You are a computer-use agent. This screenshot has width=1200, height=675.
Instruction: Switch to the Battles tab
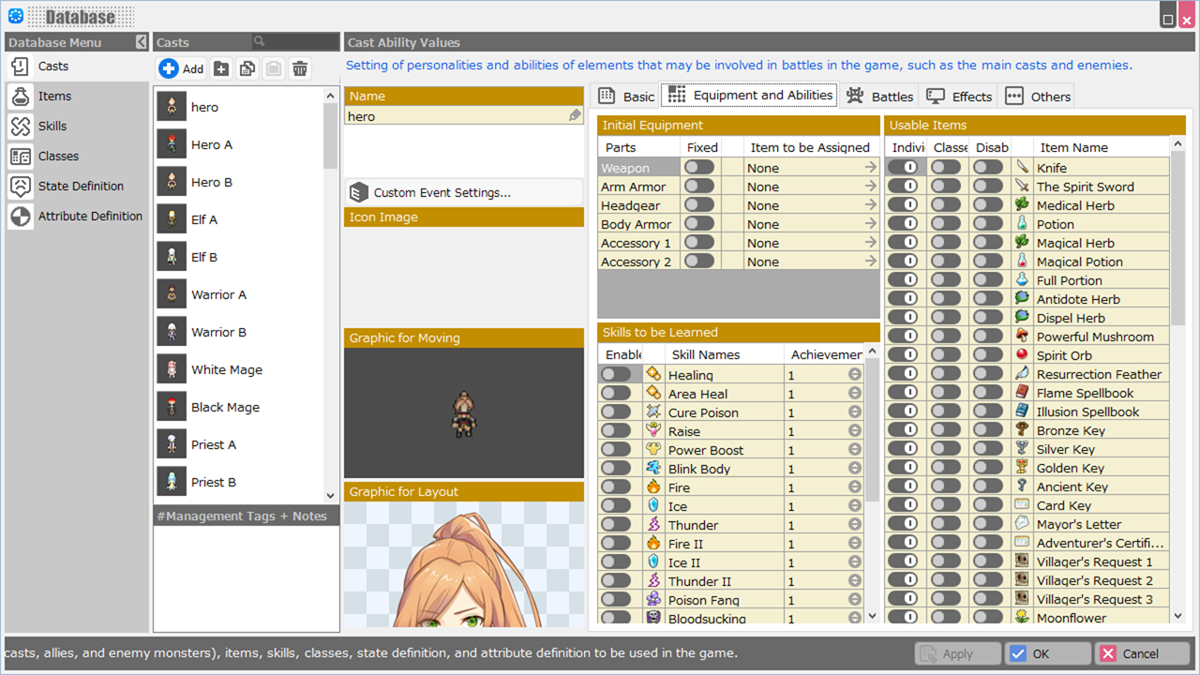coord(879,95)
